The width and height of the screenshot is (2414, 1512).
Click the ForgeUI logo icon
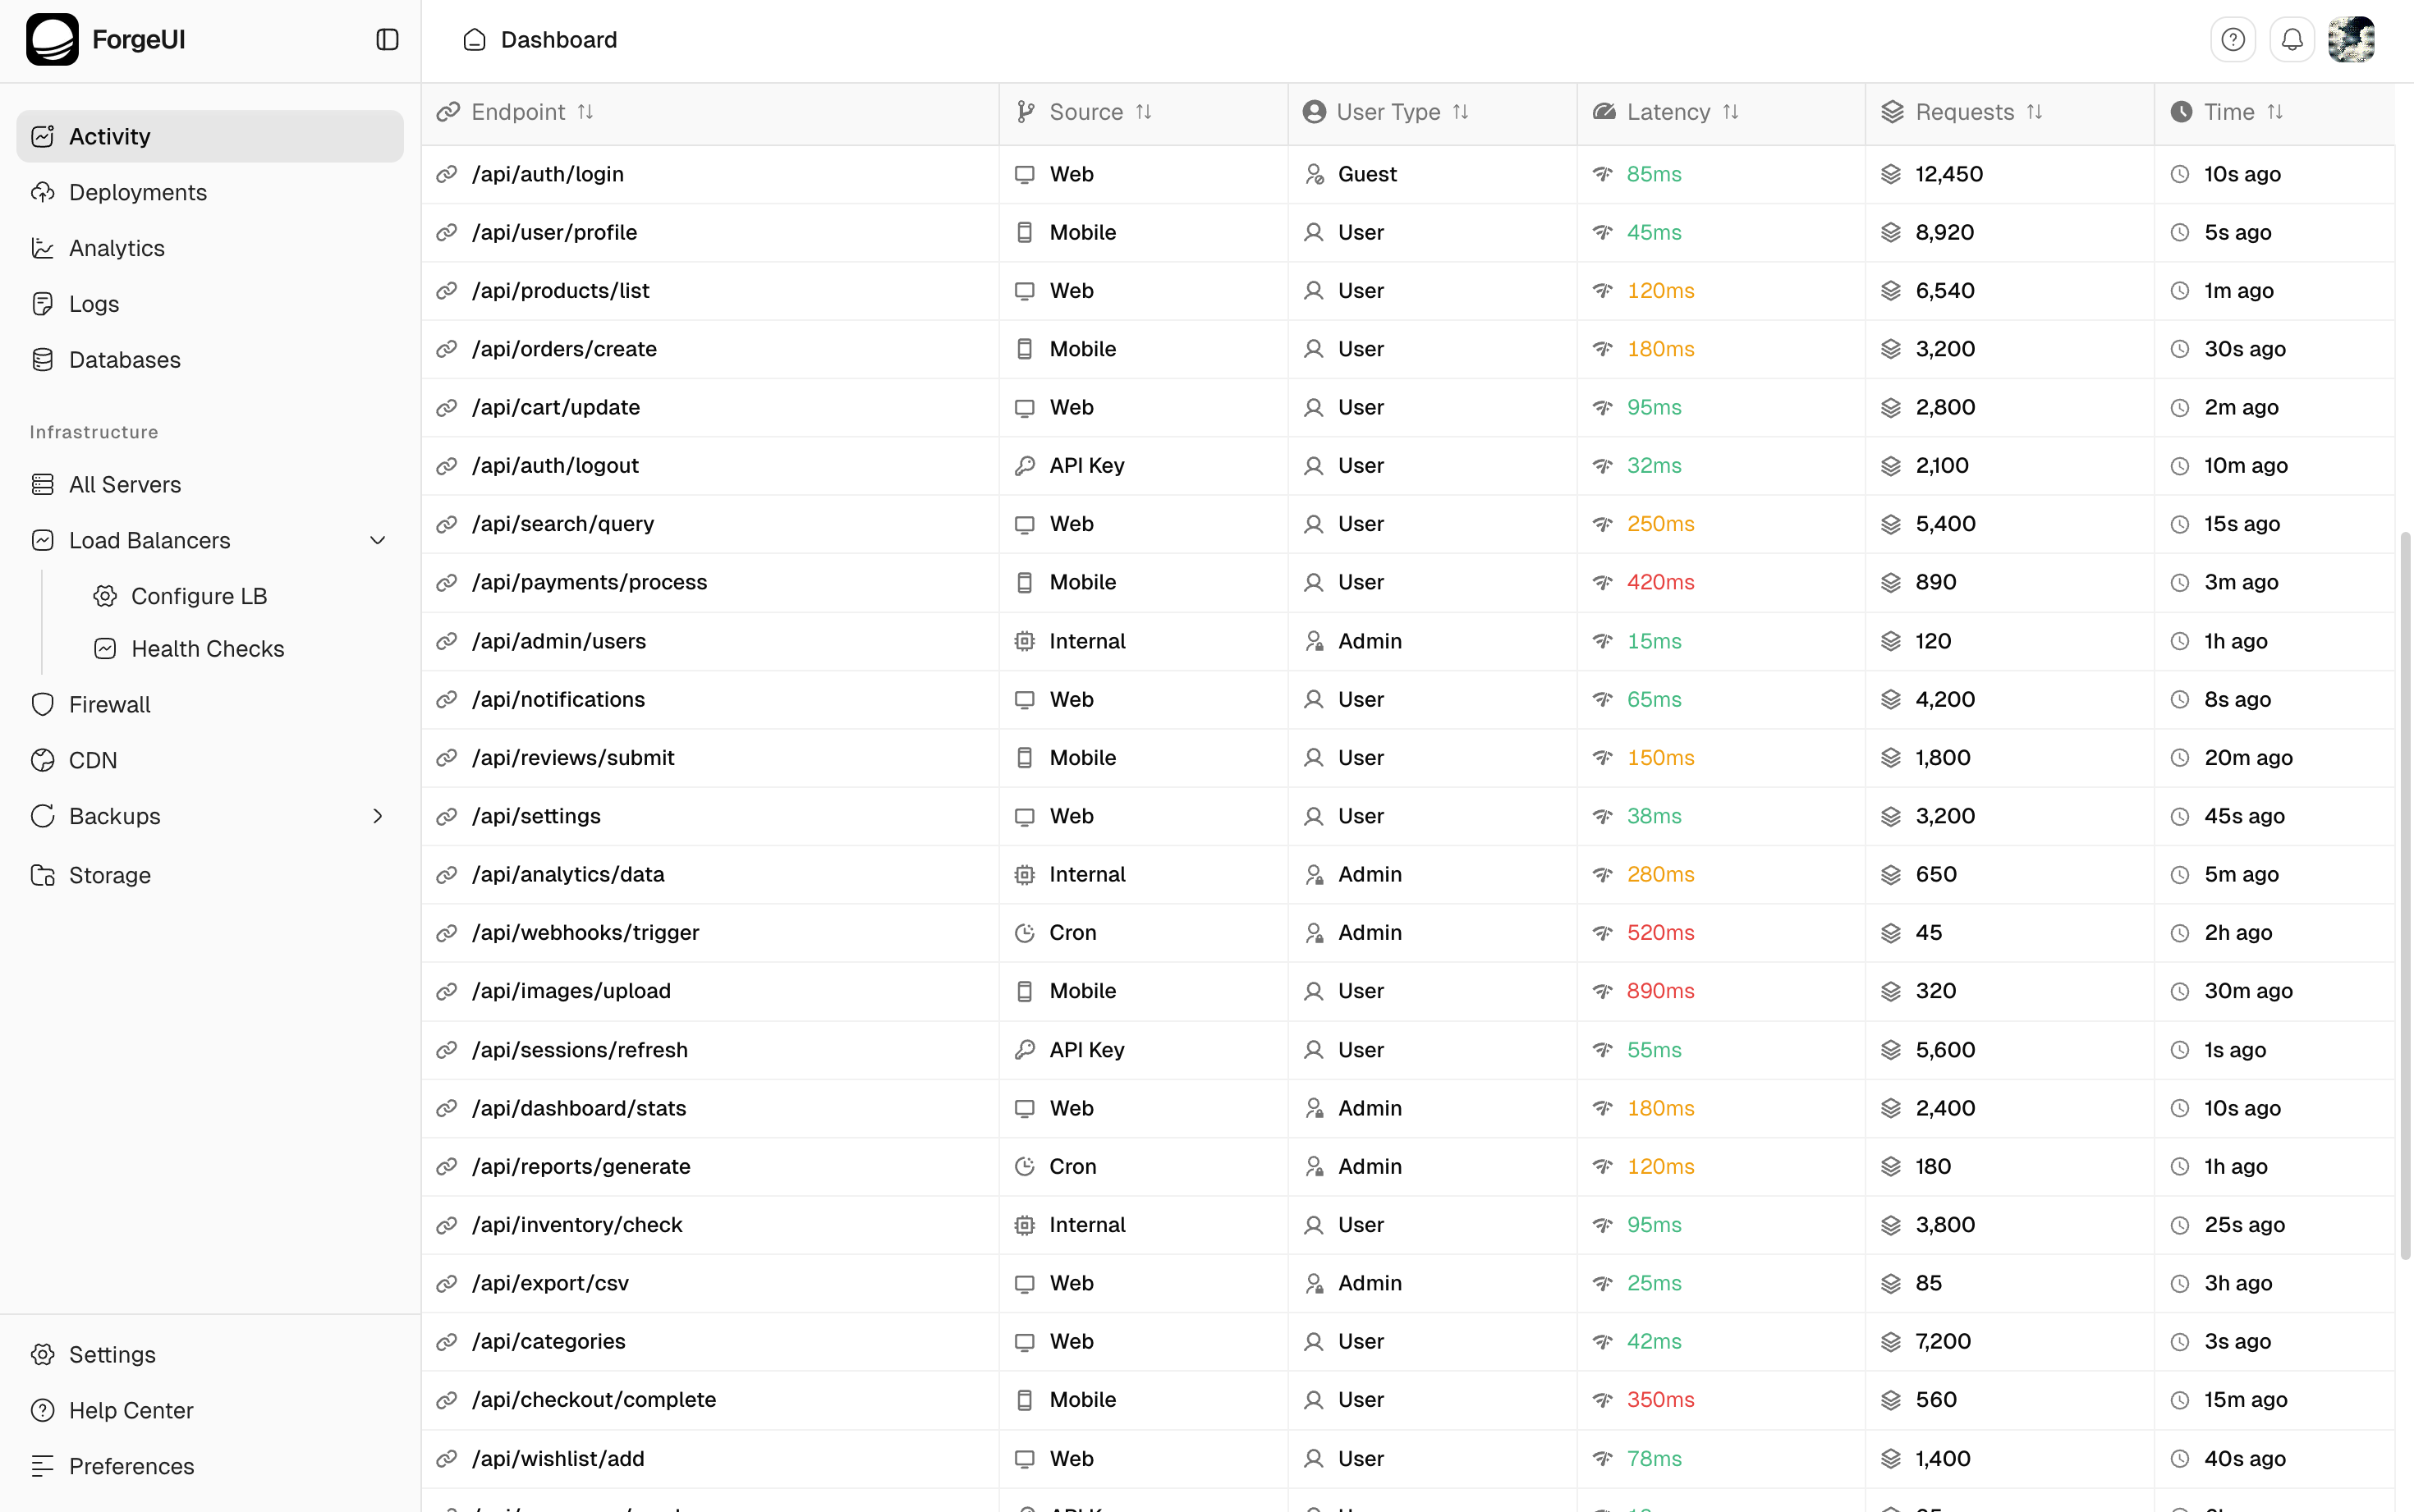(x=52, y=39)
